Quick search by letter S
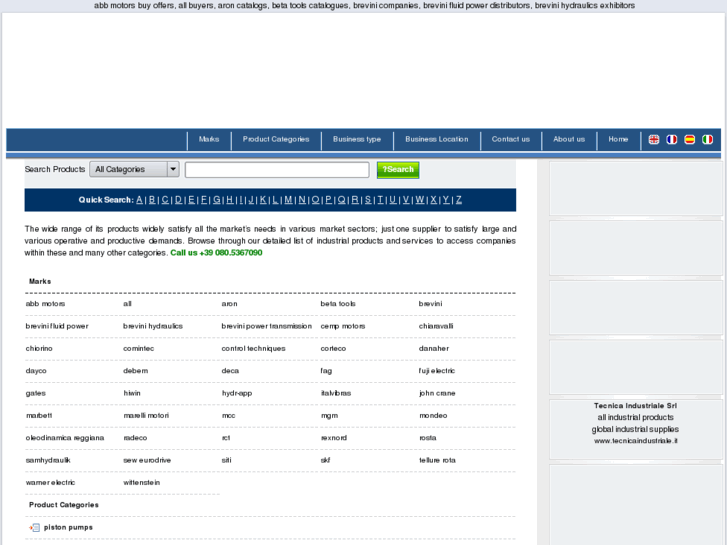Screen dimensions: 727x545 coord(368,200)
